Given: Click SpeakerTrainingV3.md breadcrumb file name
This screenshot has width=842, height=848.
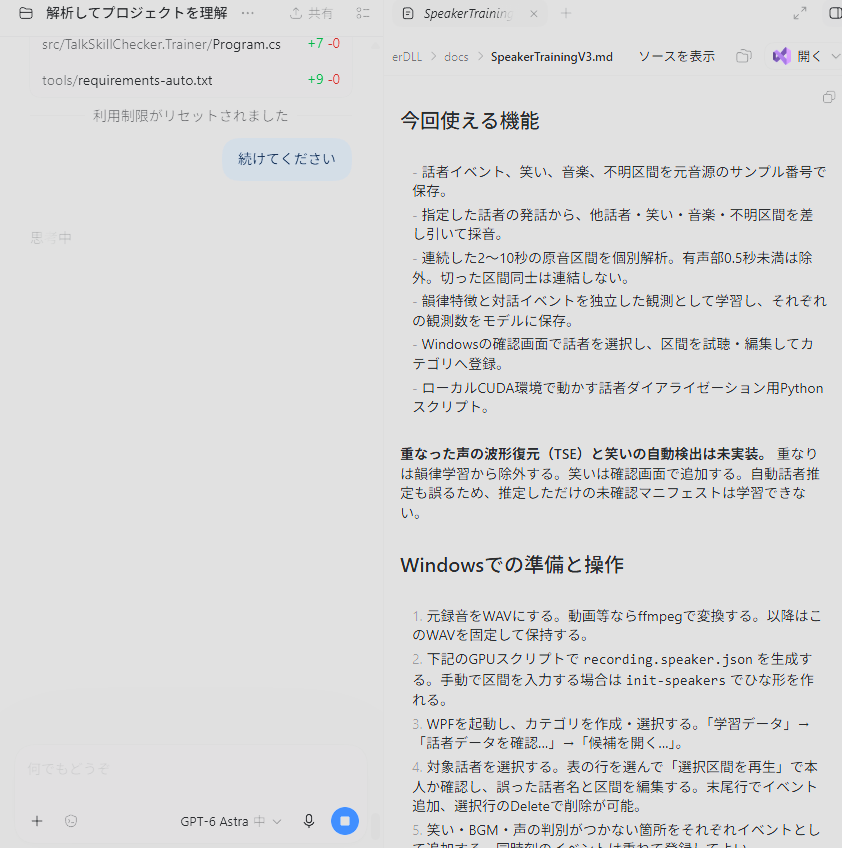Looking at the screenshot, I should [552, 57].
